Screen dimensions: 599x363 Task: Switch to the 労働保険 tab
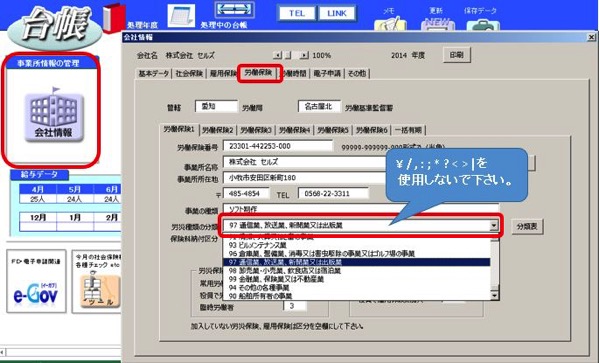tap(259, 73)
